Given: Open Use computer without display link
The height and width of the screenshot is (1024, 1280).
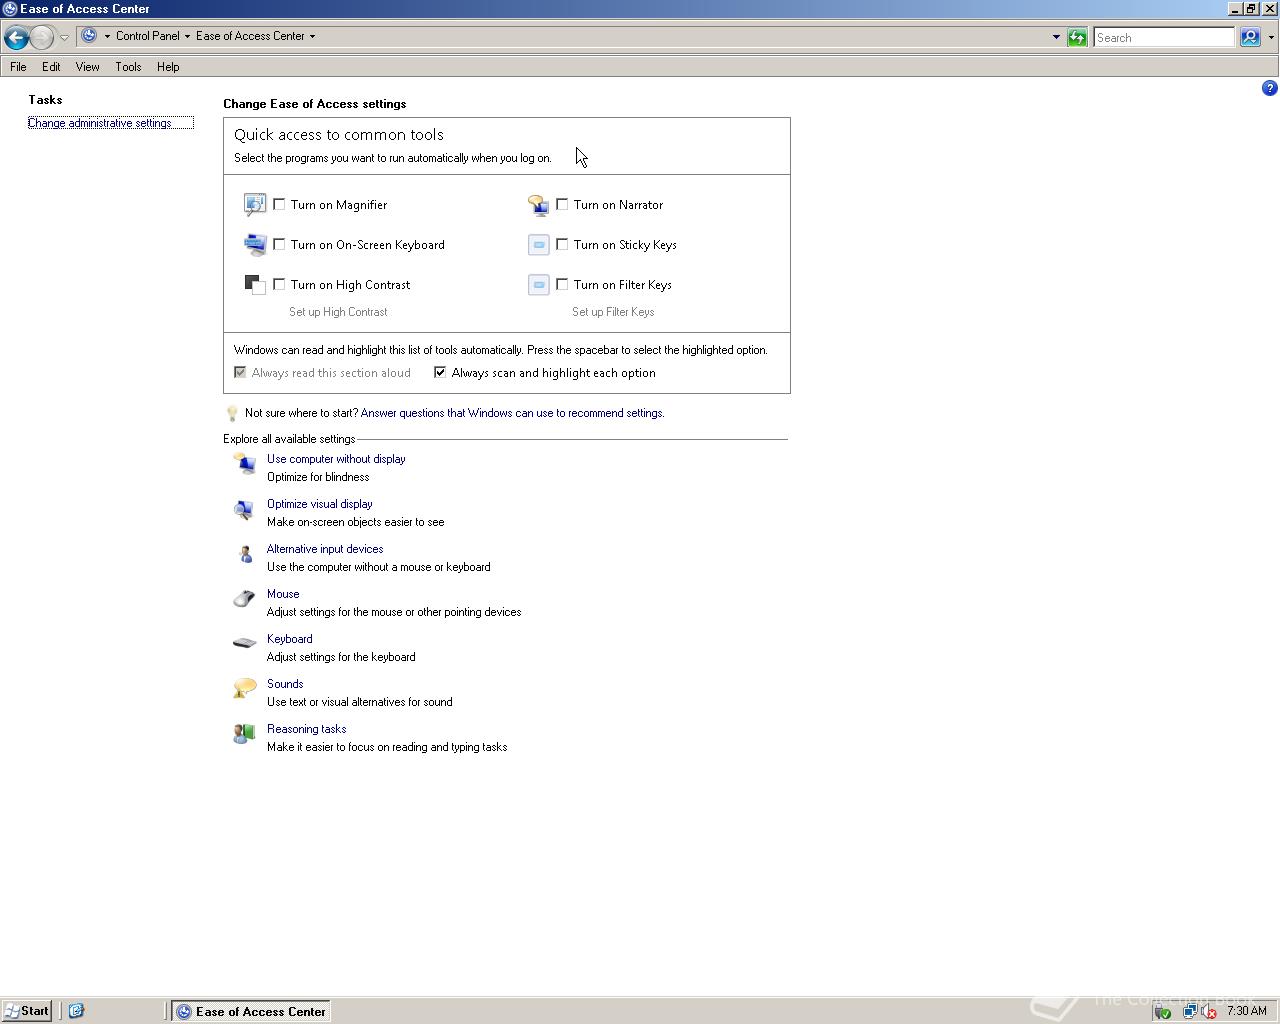Looking at the screenshot, I should click(336, 459).
